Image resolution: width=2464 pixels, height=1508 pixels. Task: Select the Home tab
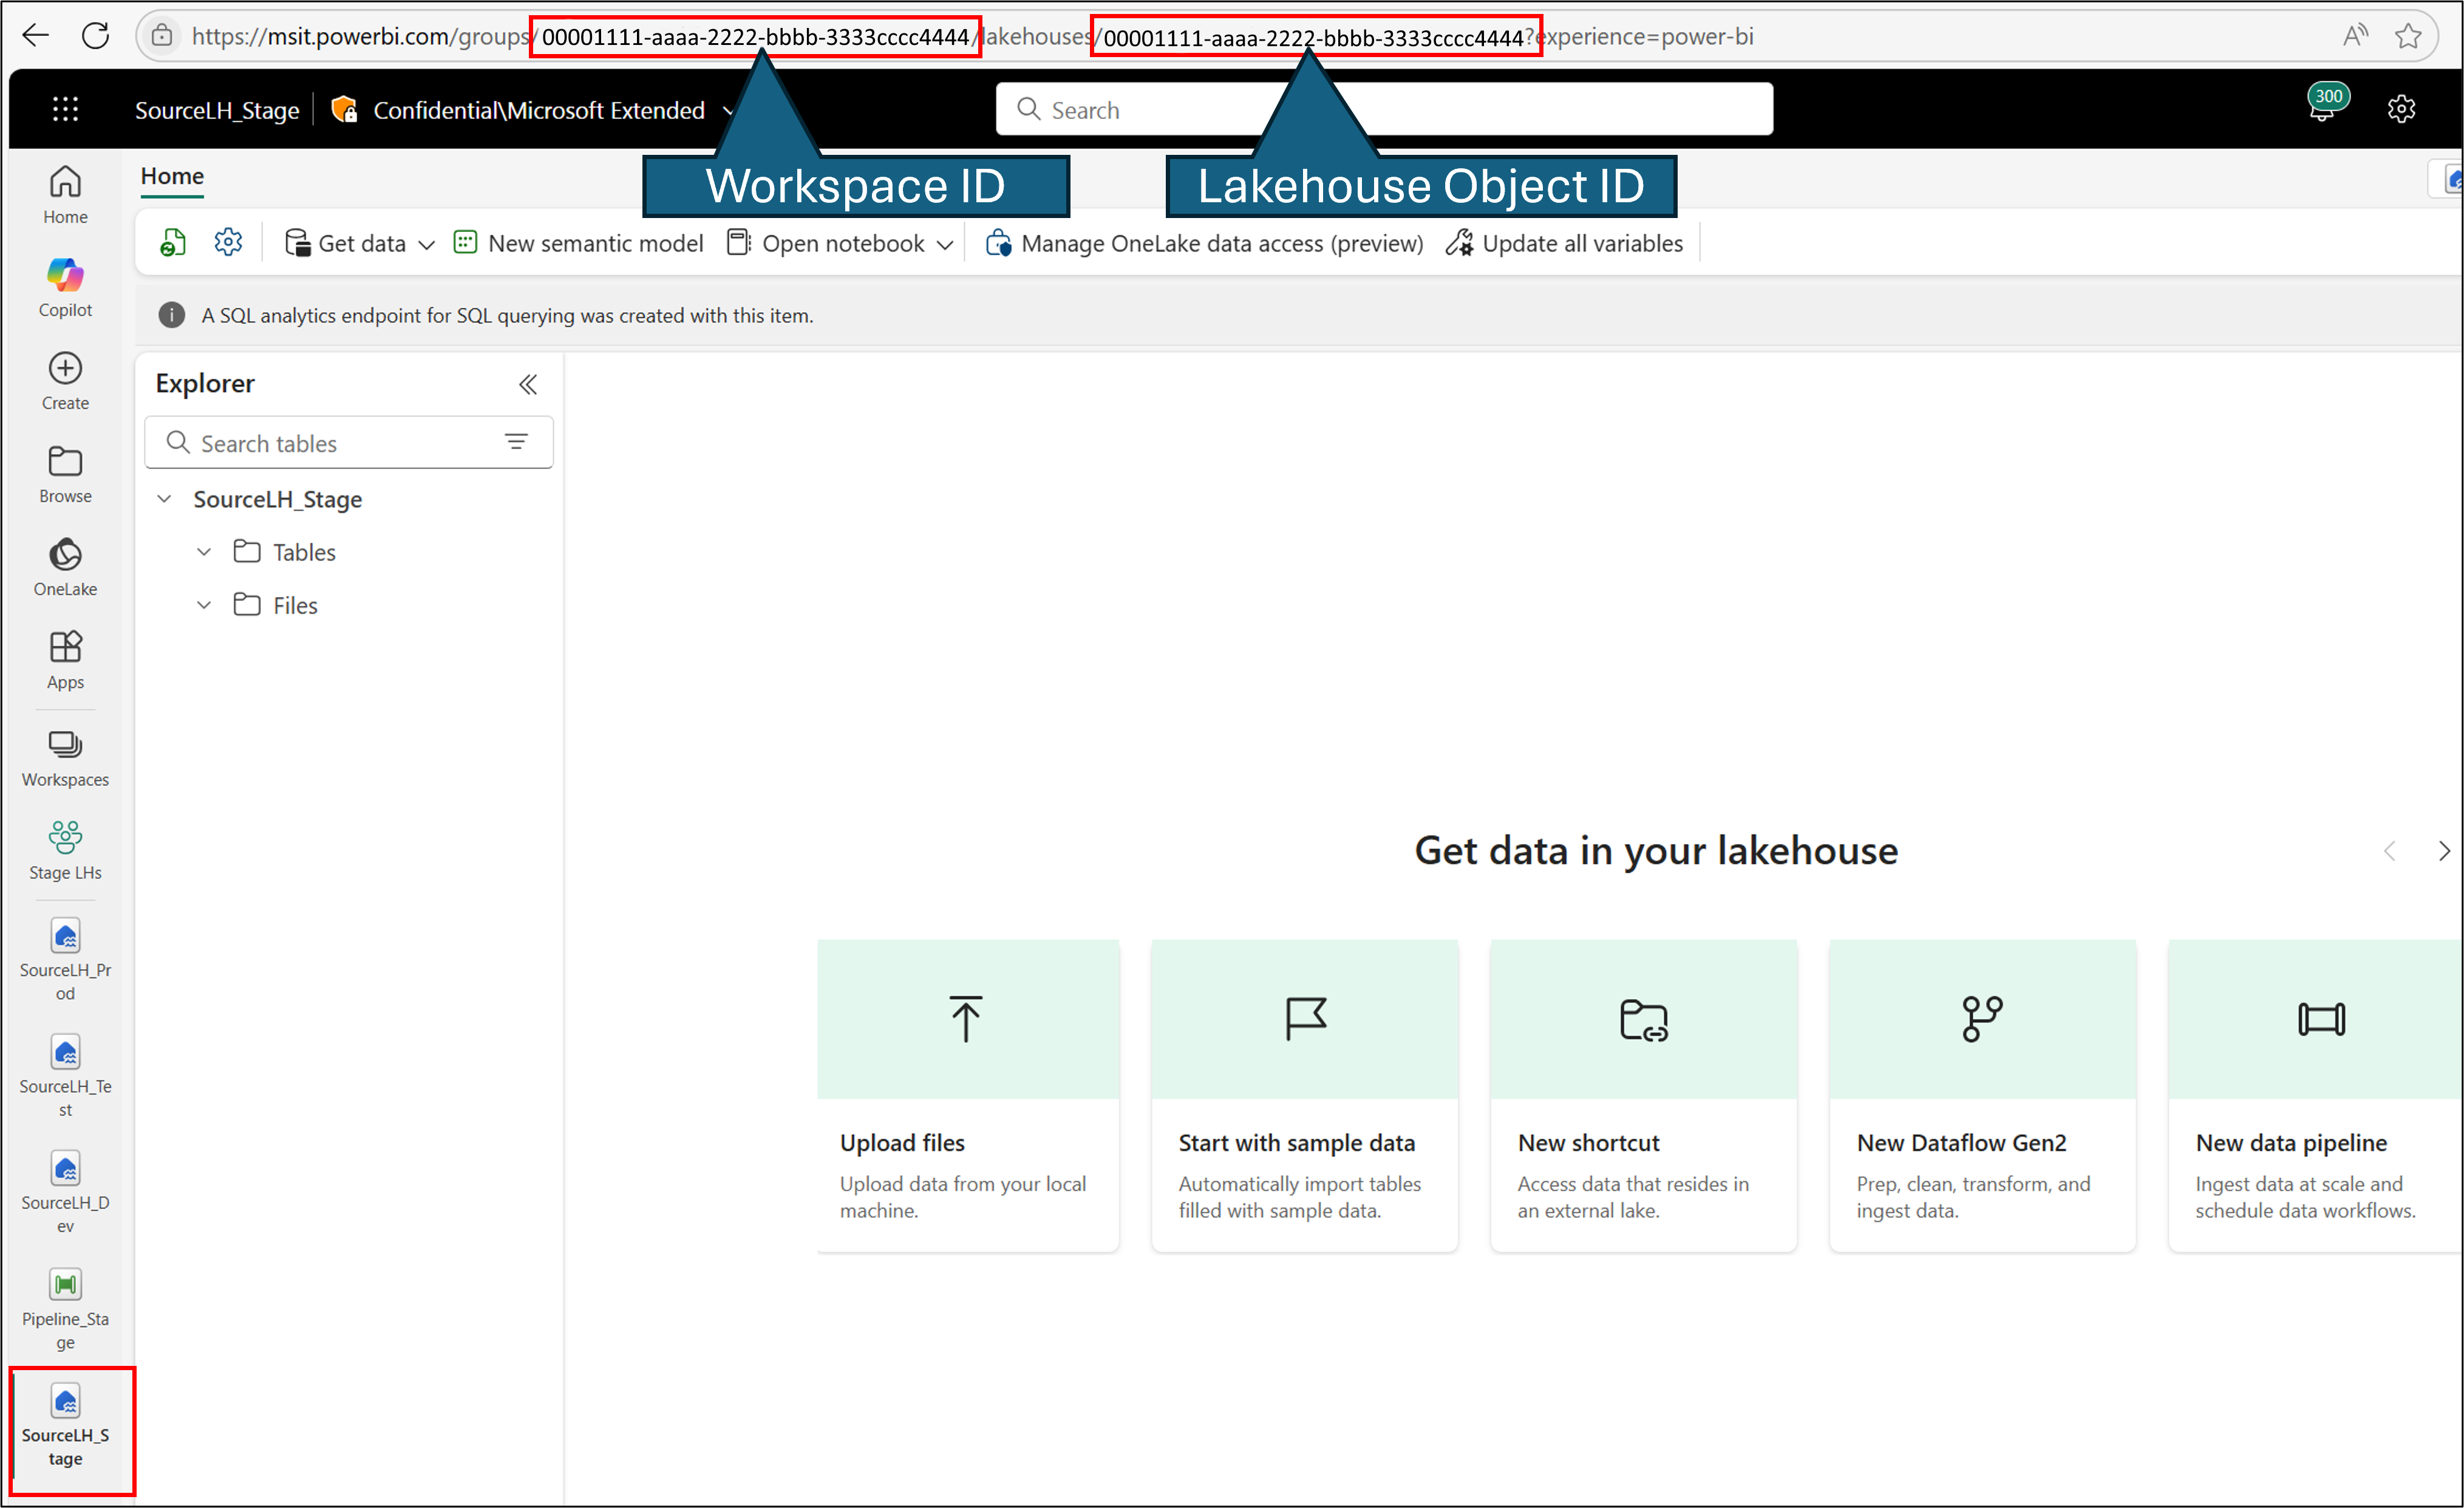click(x=172, y=176)
